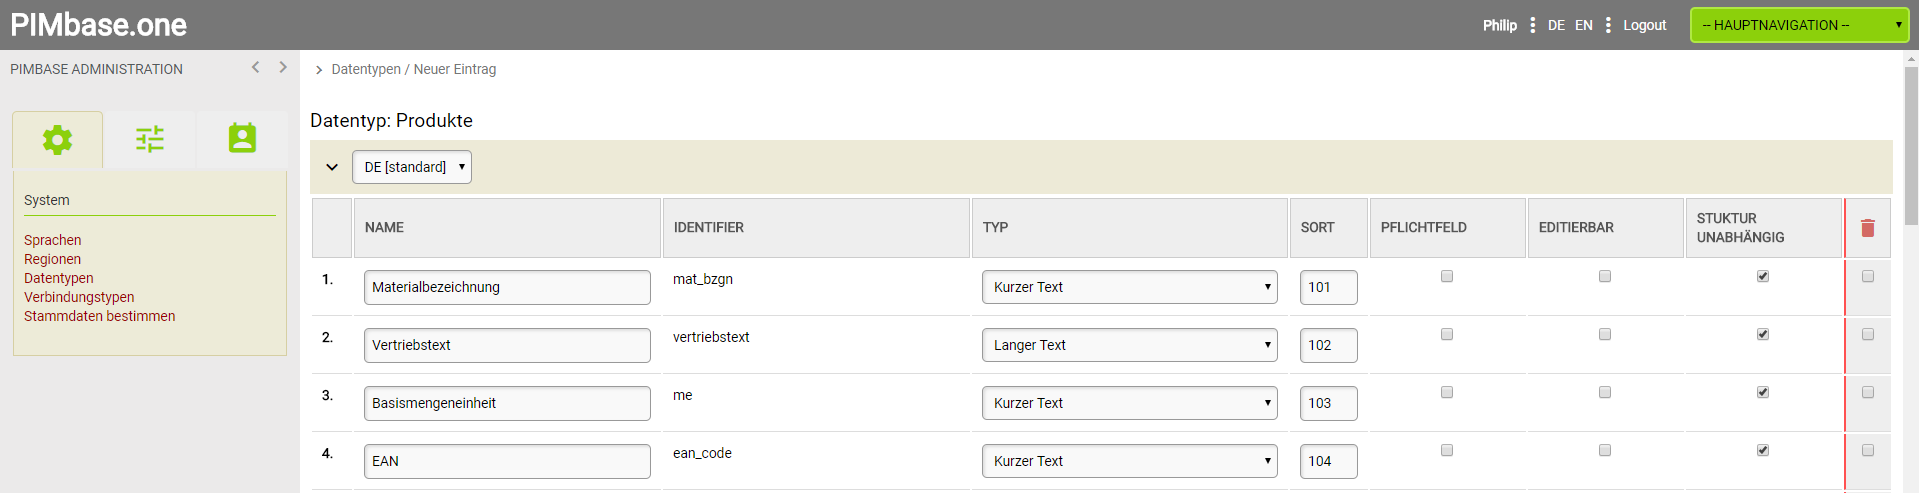
Task: Click the PIMbase.one logo
Action: [x=99, y=25]
